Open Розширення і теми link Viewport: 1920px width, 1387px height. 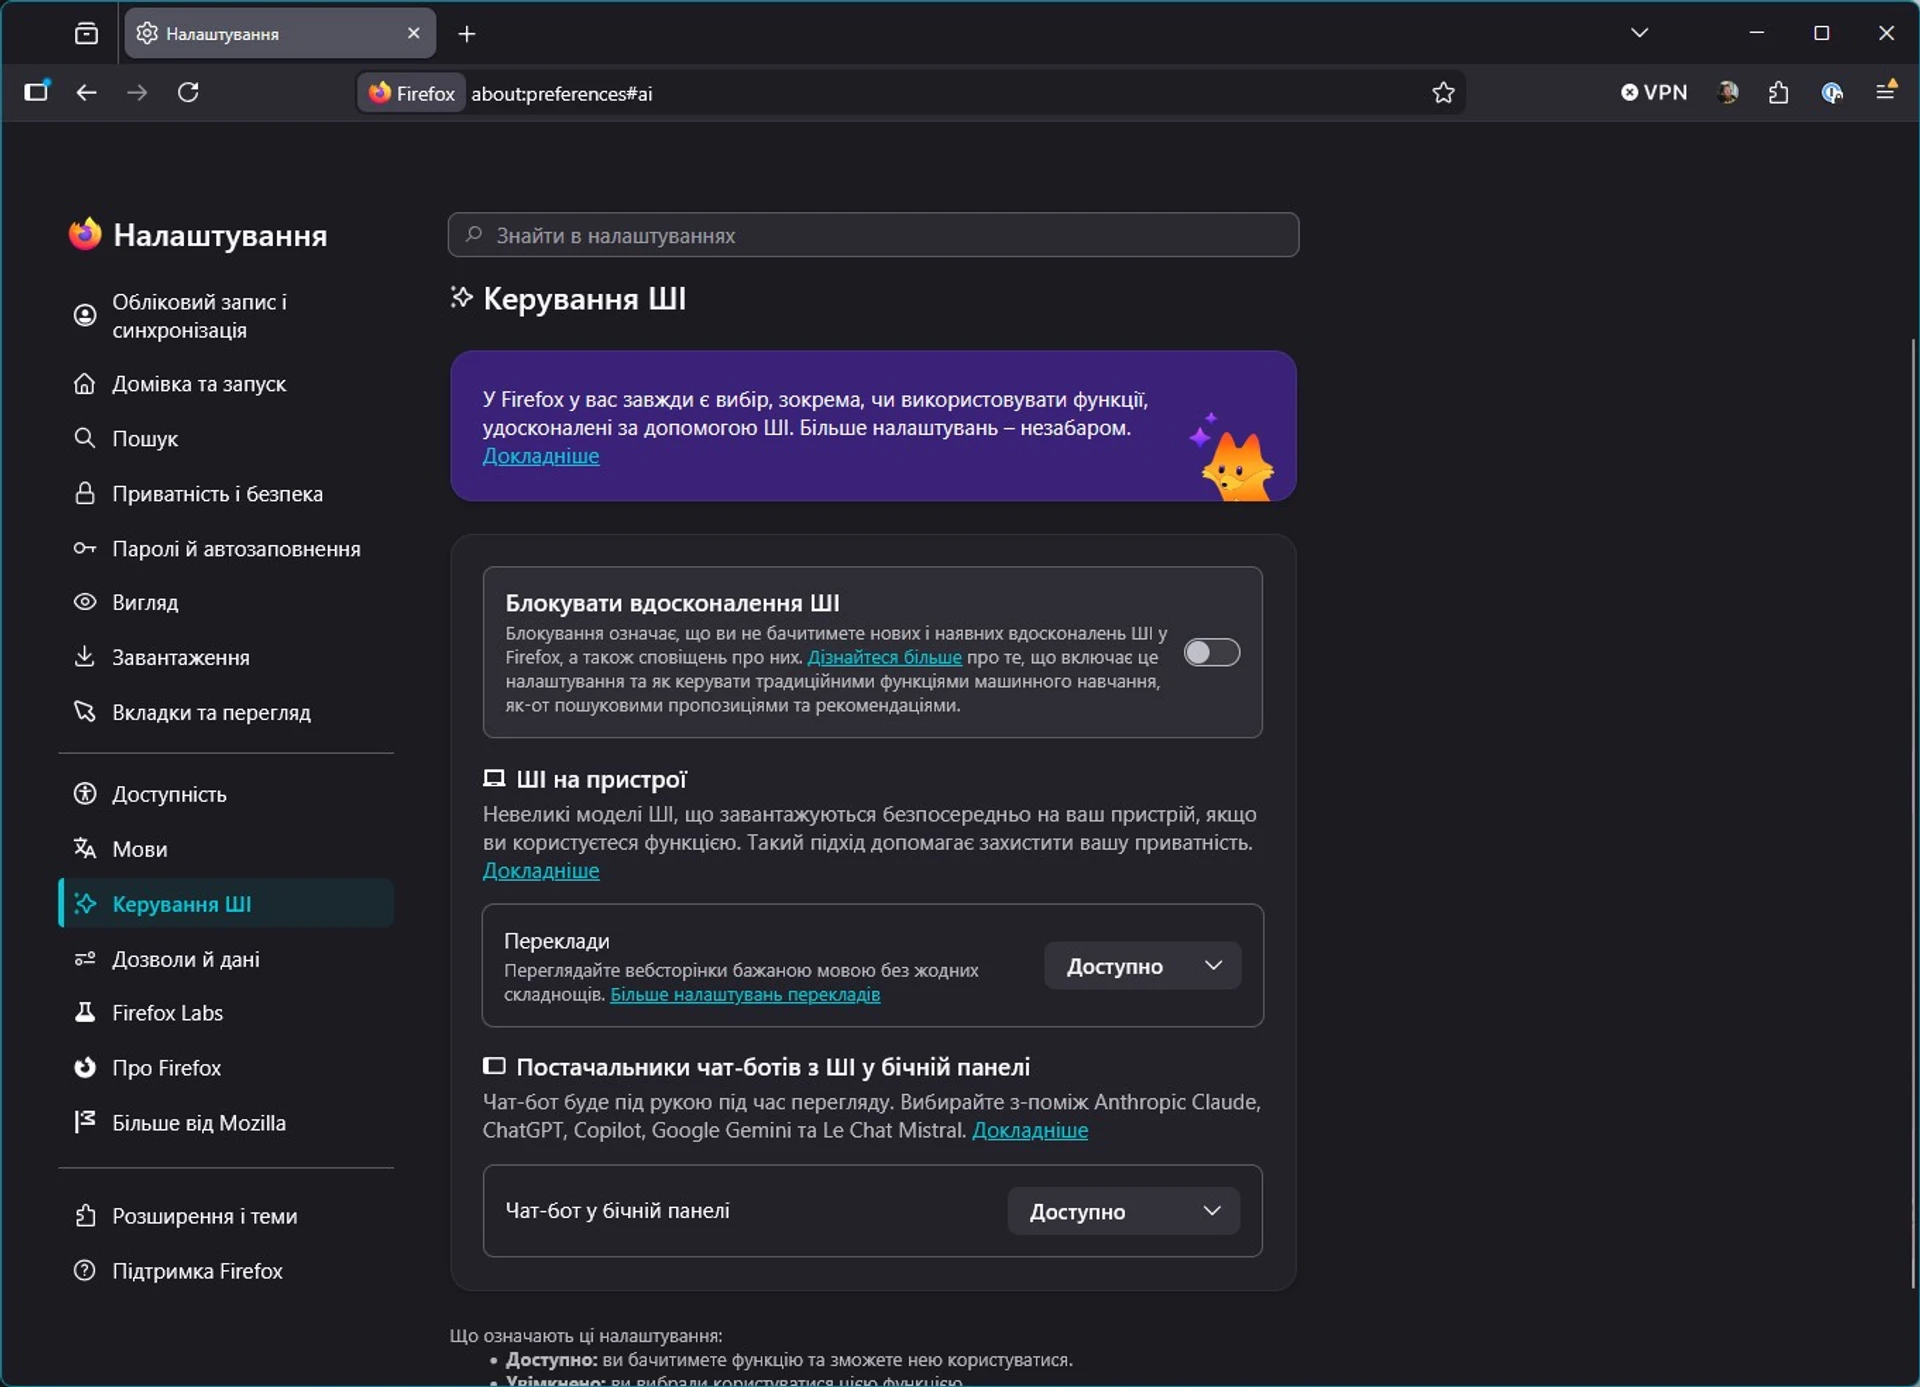click(226, 1216)
